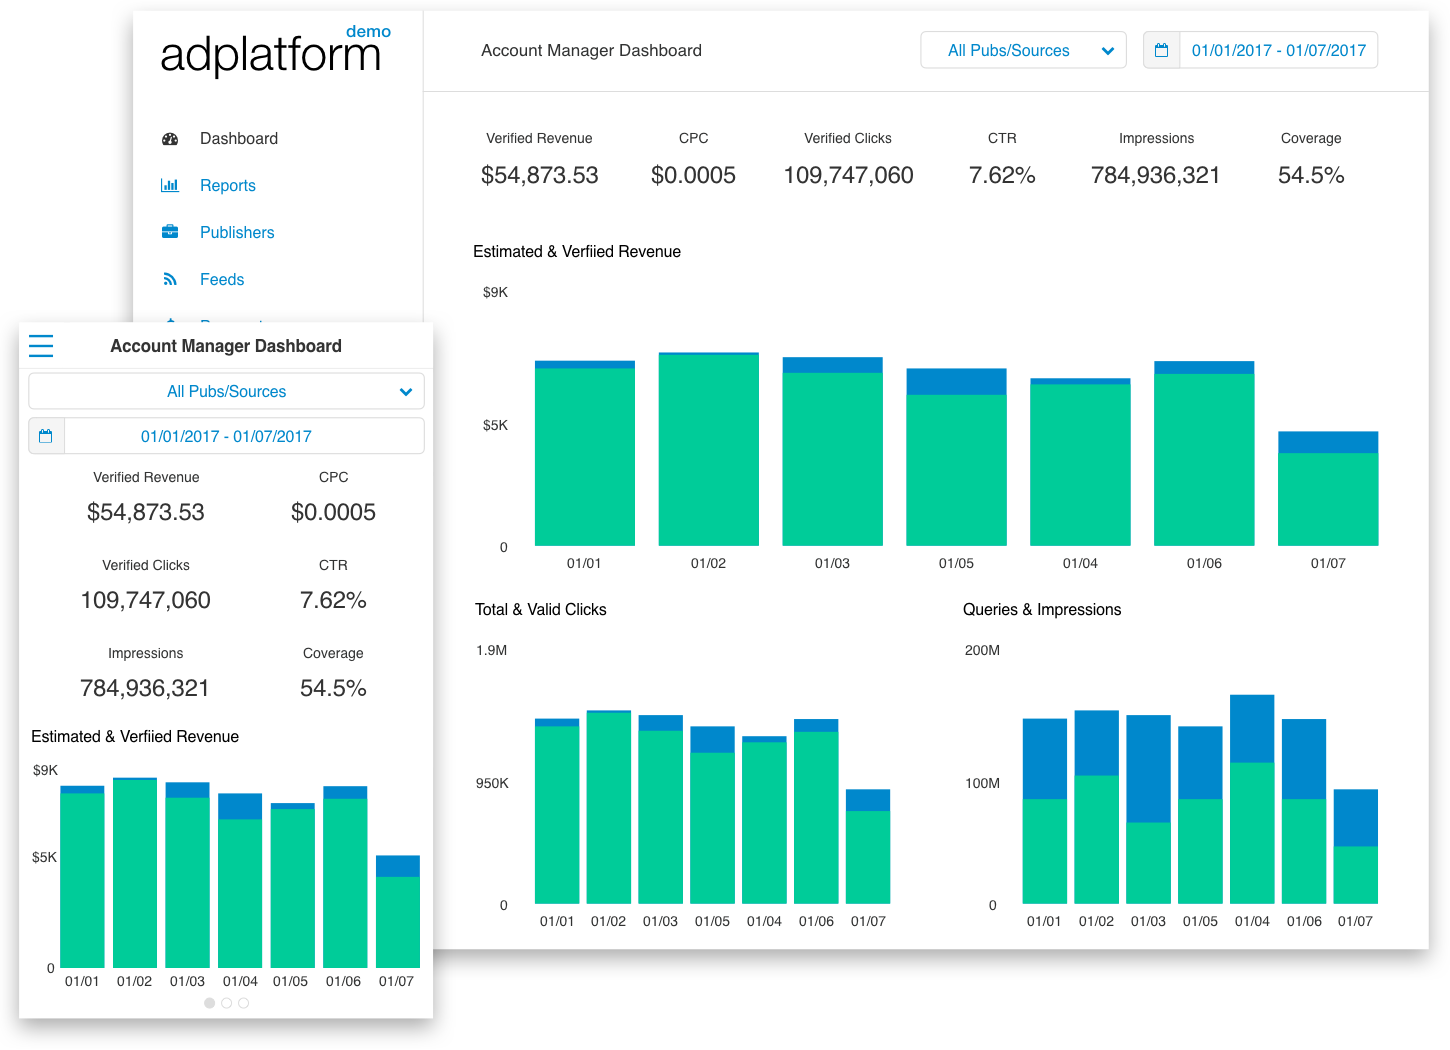Go to the Dashboard sidebar link

pyautogui.click(x=238, y=139)
